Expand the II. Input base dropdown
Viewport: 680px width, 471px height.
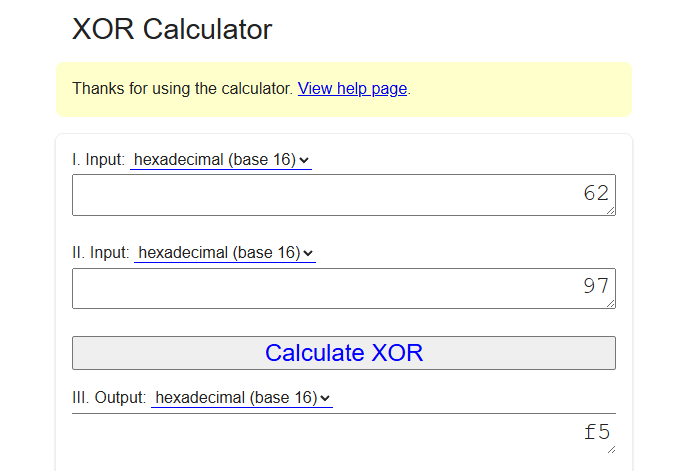[x=225, y=253]
